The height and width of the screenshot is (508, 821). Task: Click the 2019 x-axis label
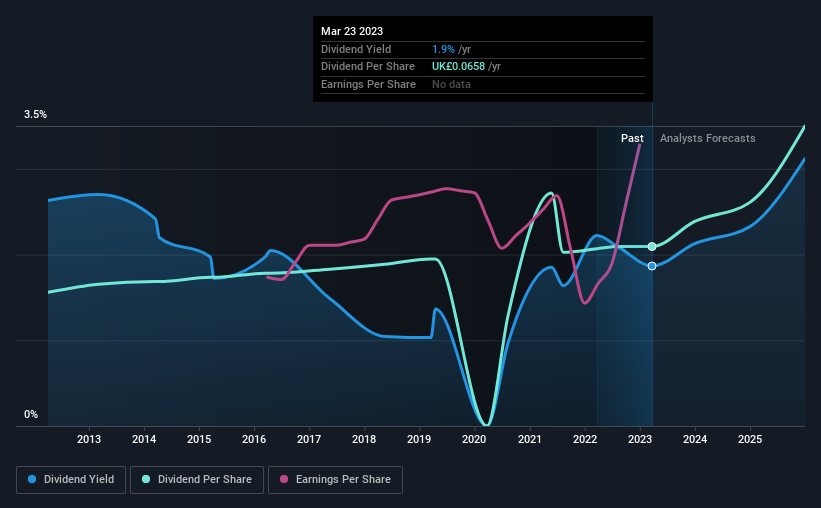(x=419, y=439)
